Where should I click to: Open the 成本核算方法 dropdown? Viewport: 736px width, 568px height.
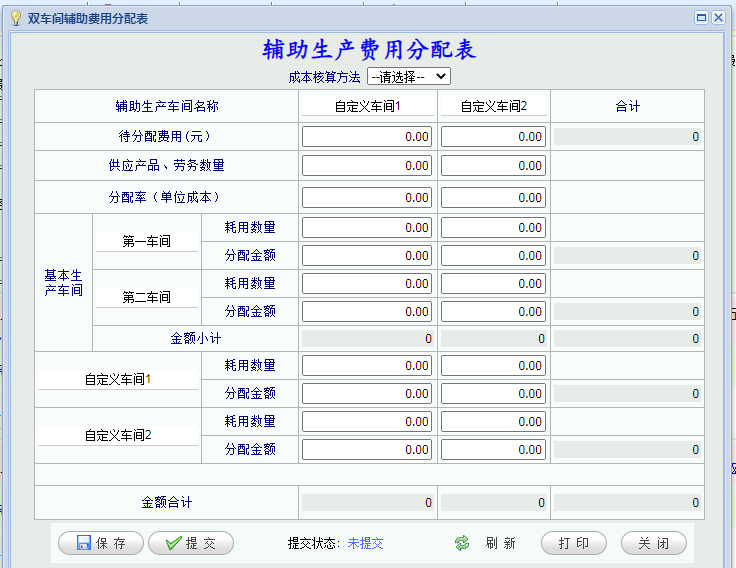[409, 77]
